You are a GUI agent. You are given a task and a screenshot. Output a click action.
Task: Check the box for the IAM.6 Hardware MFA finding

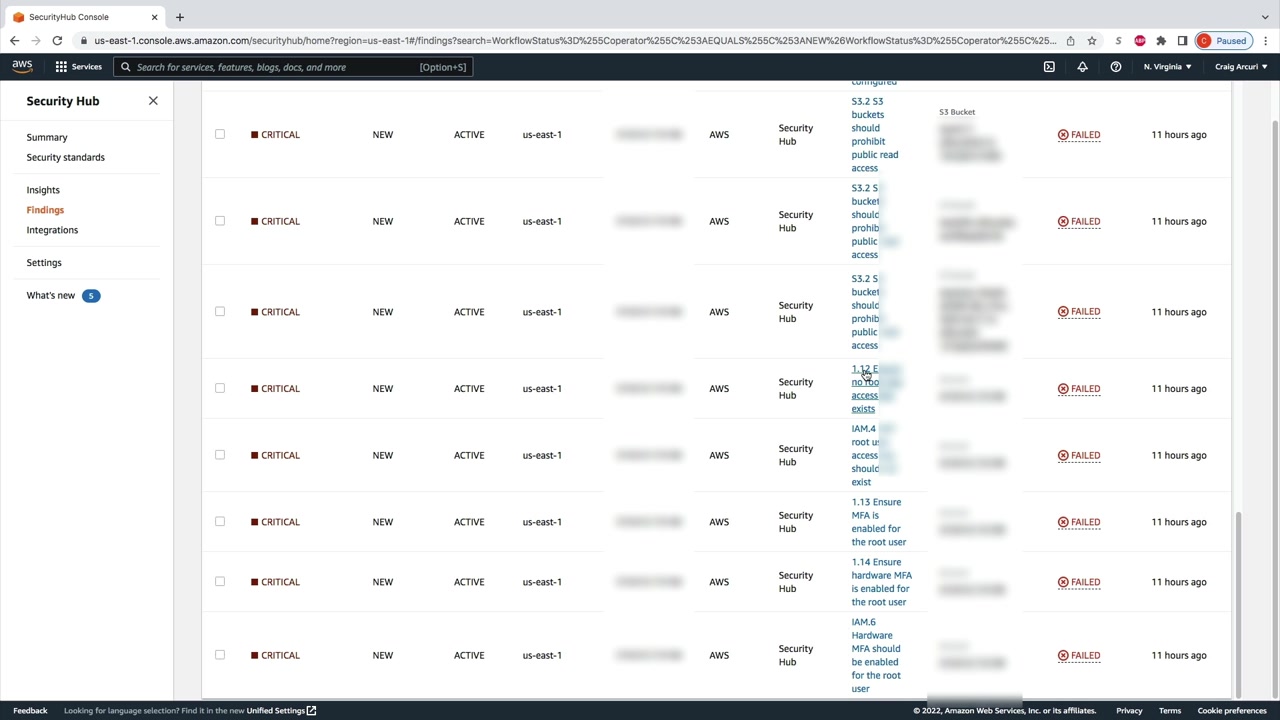pos(220,655)
